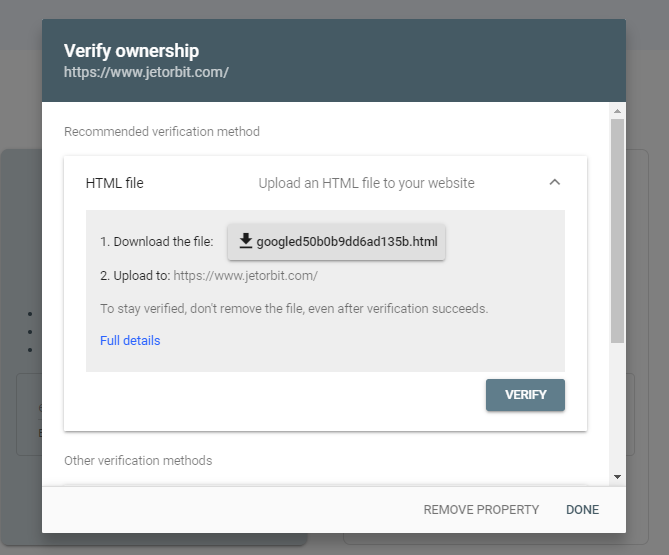Click the scrollbar up arrow
Screen dimensions: 669x555
[x=617, y=111]
